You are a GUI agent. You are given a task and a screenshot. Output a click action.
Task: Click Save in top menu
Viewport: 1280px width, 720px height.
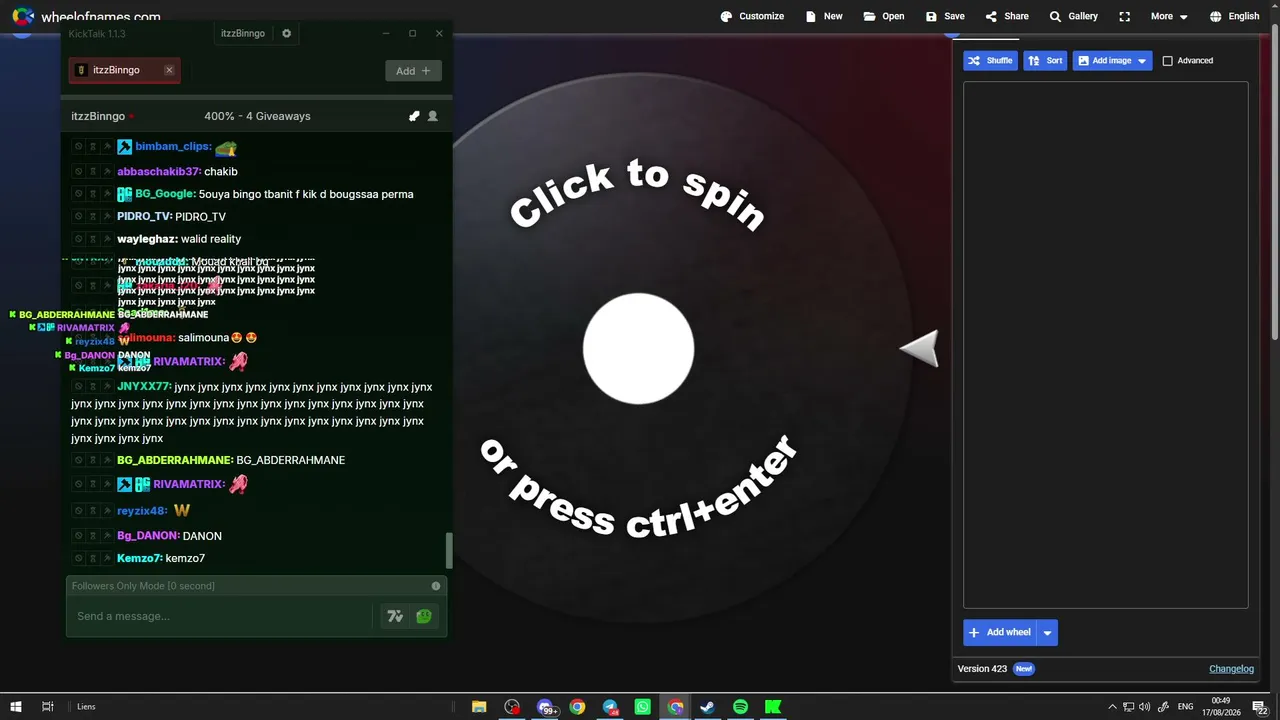(944, 16)
